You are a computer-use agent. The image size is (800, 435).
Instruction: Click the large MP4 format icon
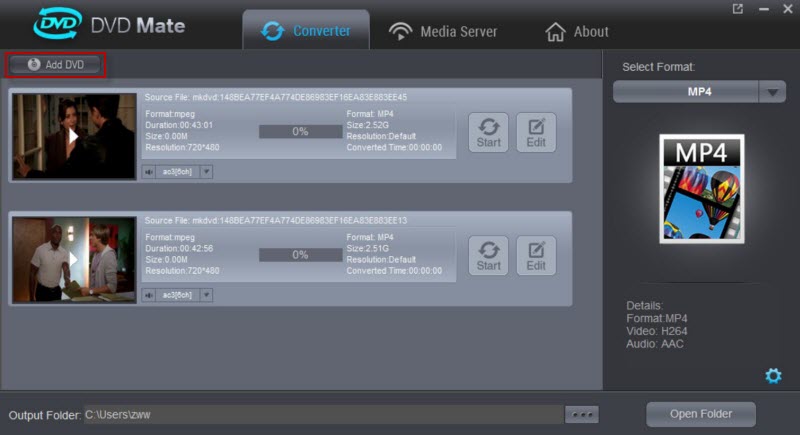point(701,188)
